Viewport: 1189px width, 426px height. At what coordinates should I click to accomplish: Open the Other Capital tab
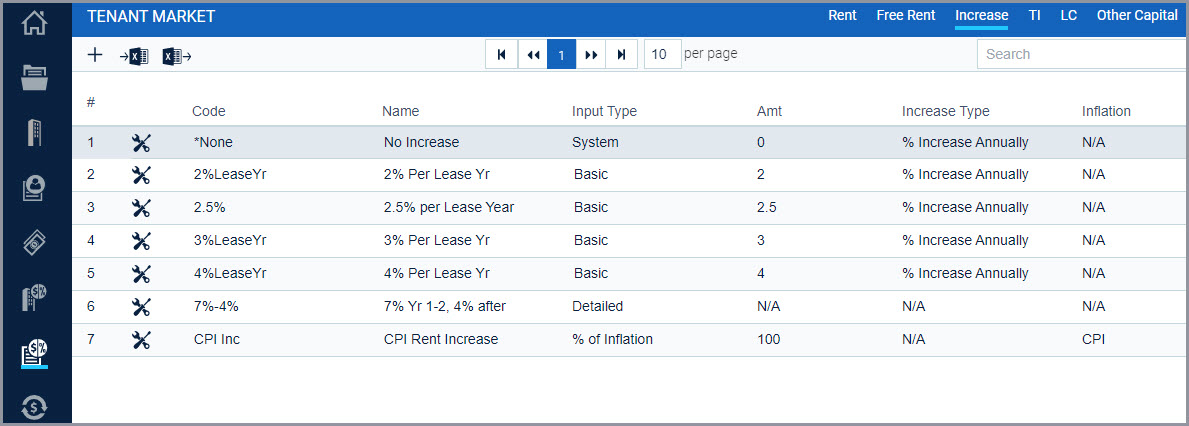click(1137, 15)
